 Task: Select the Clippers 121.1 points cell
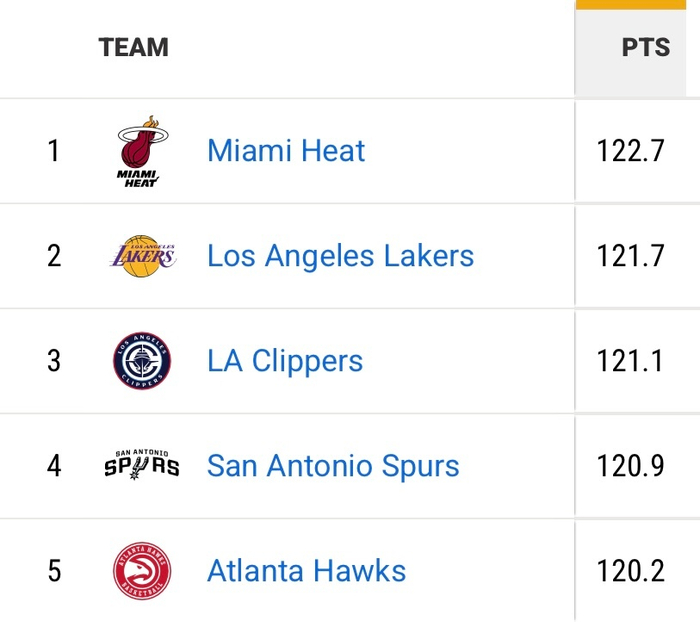coord(631,361)
